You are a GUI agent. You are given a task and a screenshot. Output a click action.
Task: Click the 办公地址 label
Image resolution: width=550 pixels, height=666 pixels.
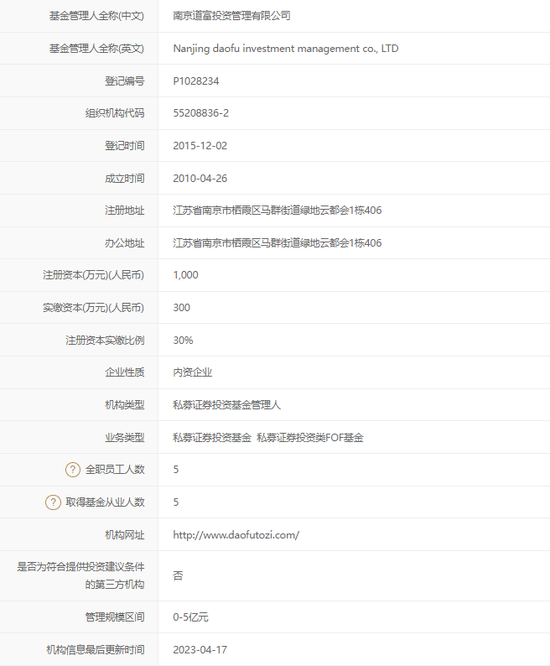(x=124, y=243)
